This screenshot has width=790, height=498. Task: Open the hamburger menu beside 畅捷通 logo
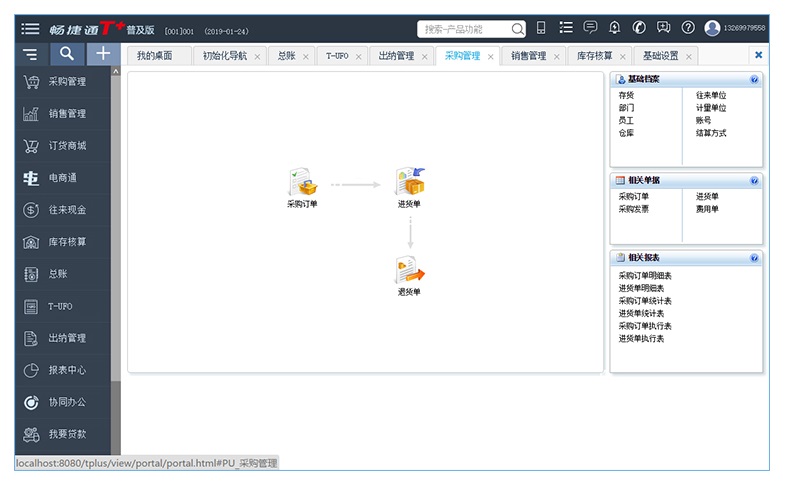[30, 29]
